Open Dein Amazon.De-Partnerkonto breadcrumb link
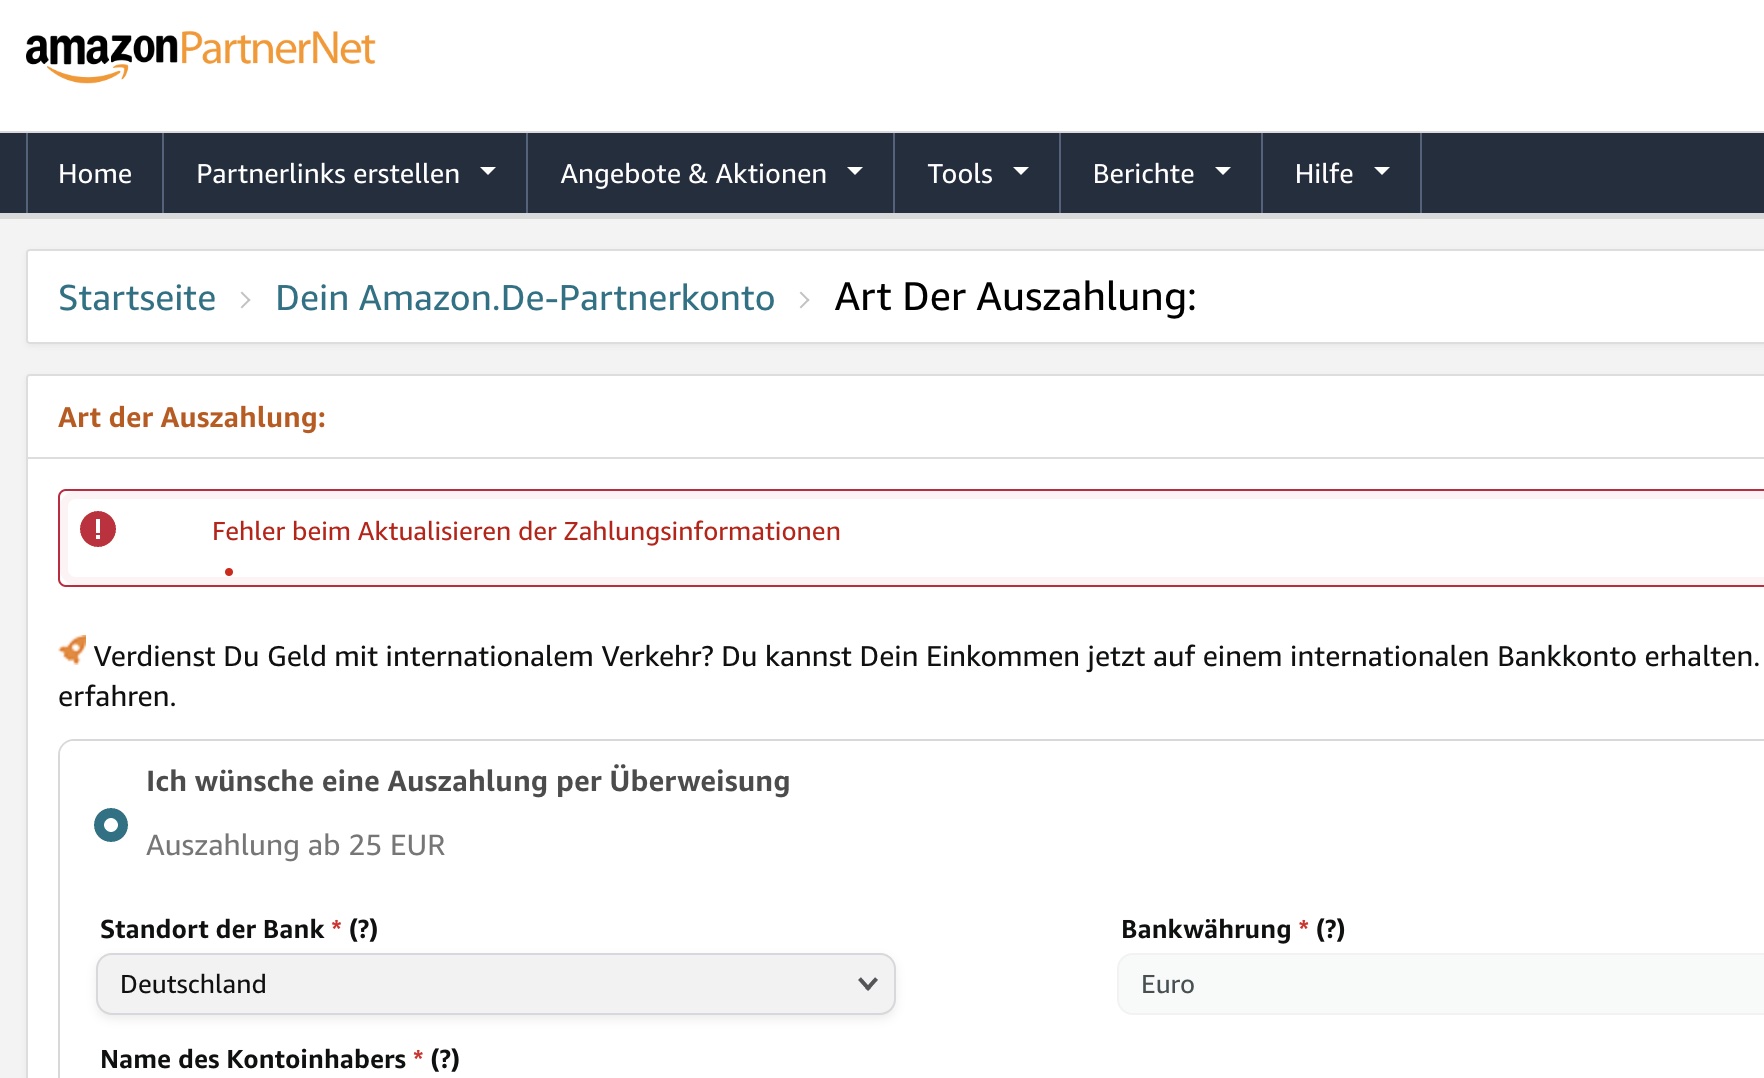Viewport: 1764px width, 1078px height. (525, 297)
